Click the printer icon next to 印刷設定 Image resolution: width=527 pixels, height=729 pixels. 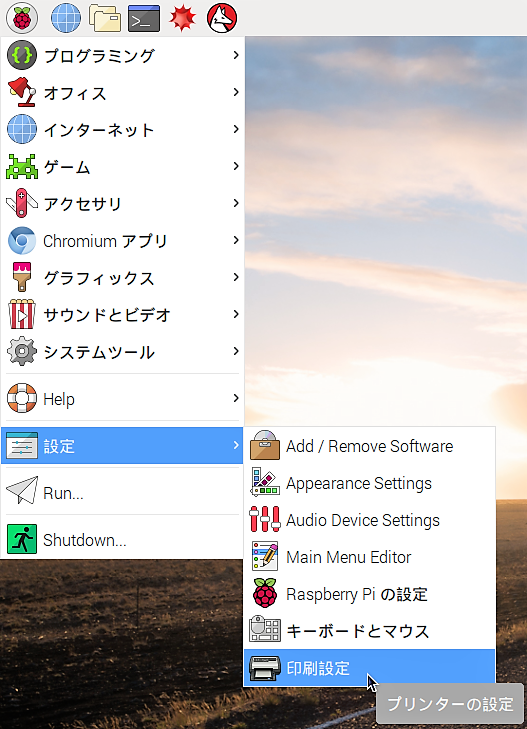265,668
